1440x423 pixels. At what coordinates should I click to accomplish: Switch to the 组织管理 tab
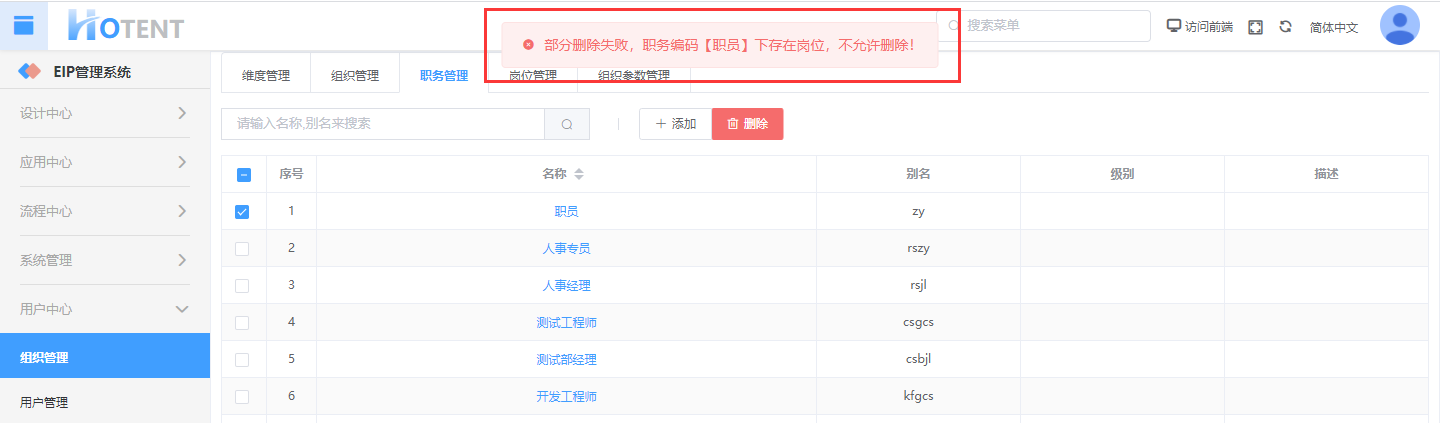[354, 75]
